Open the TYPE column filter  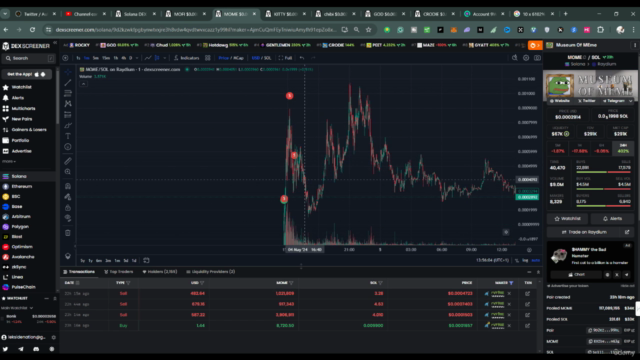(128, 283)
